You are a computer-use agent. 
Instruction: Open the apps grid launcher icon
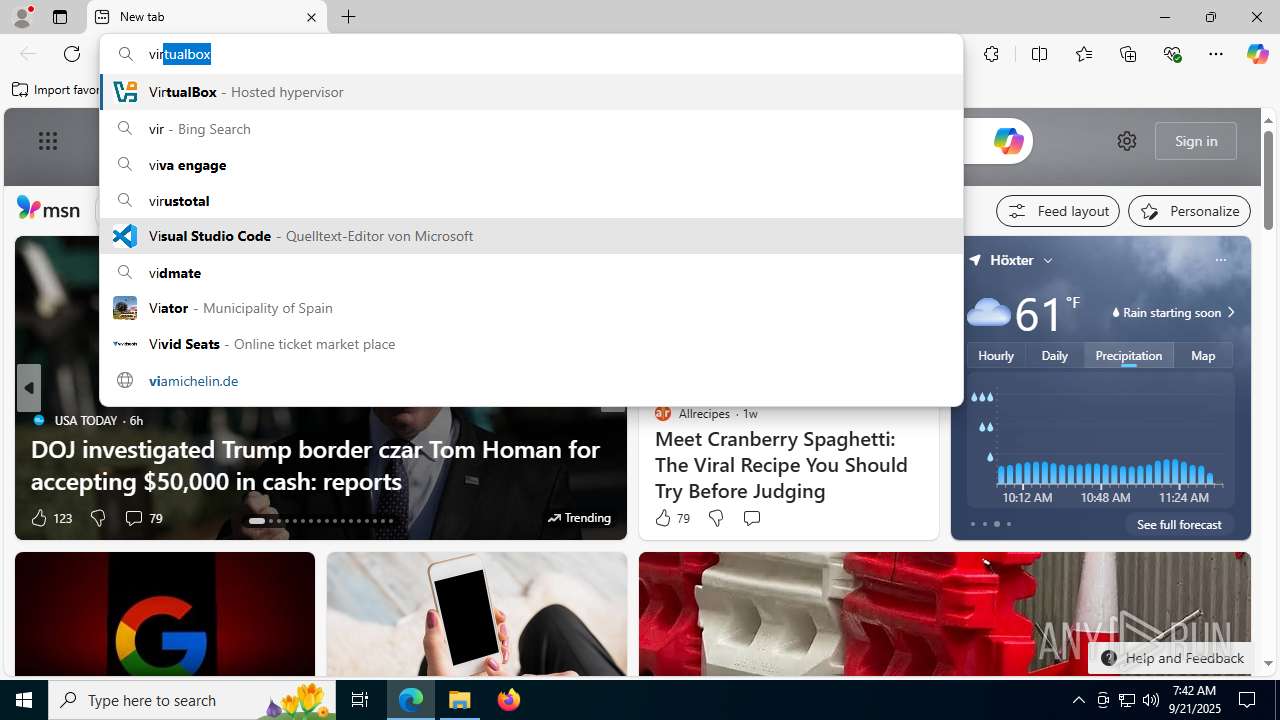click(48, 141)
